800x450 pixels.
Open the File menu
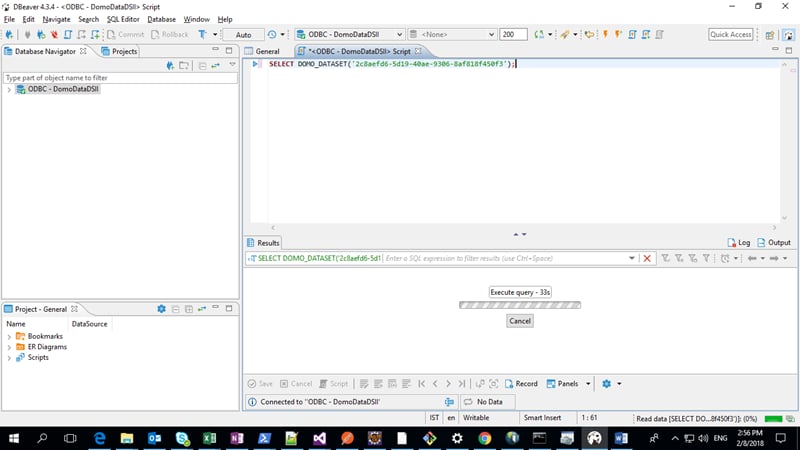(x=9, y=19)
